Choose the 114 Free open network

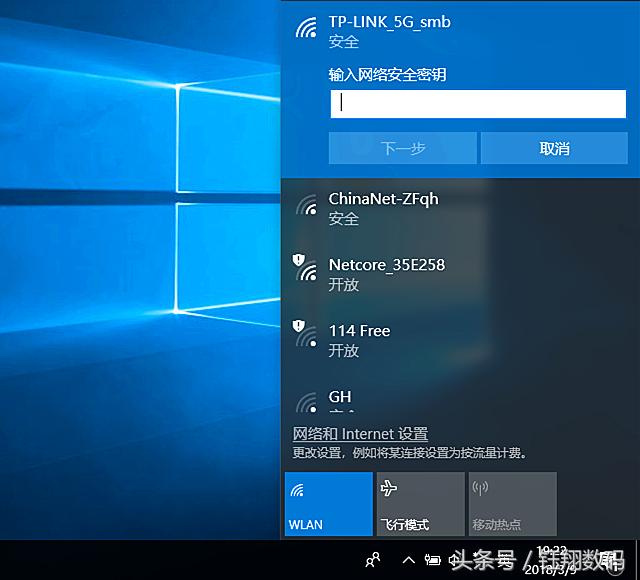(x=460, y=340)
